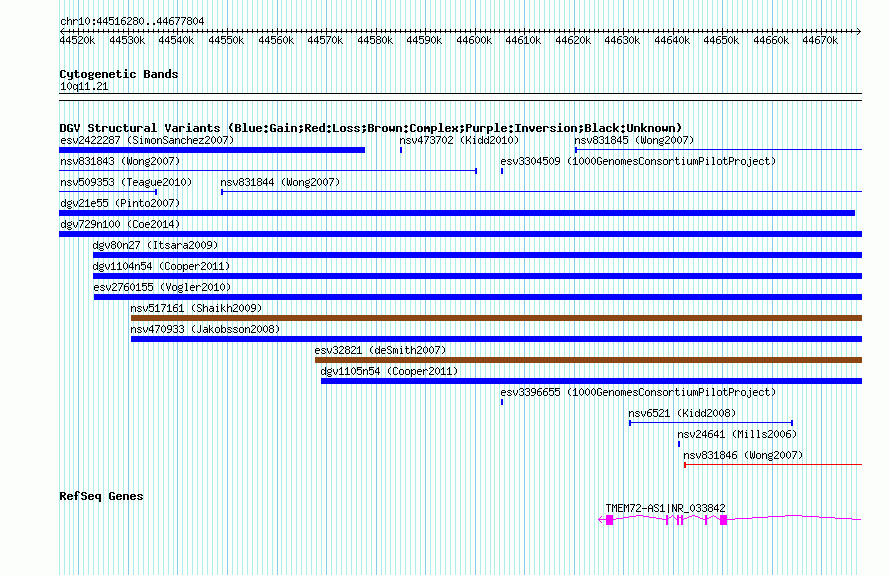The width and height of the screenshot is (890, 575).
Task: Click the 44670k ruler position
Action: point(820,40)
